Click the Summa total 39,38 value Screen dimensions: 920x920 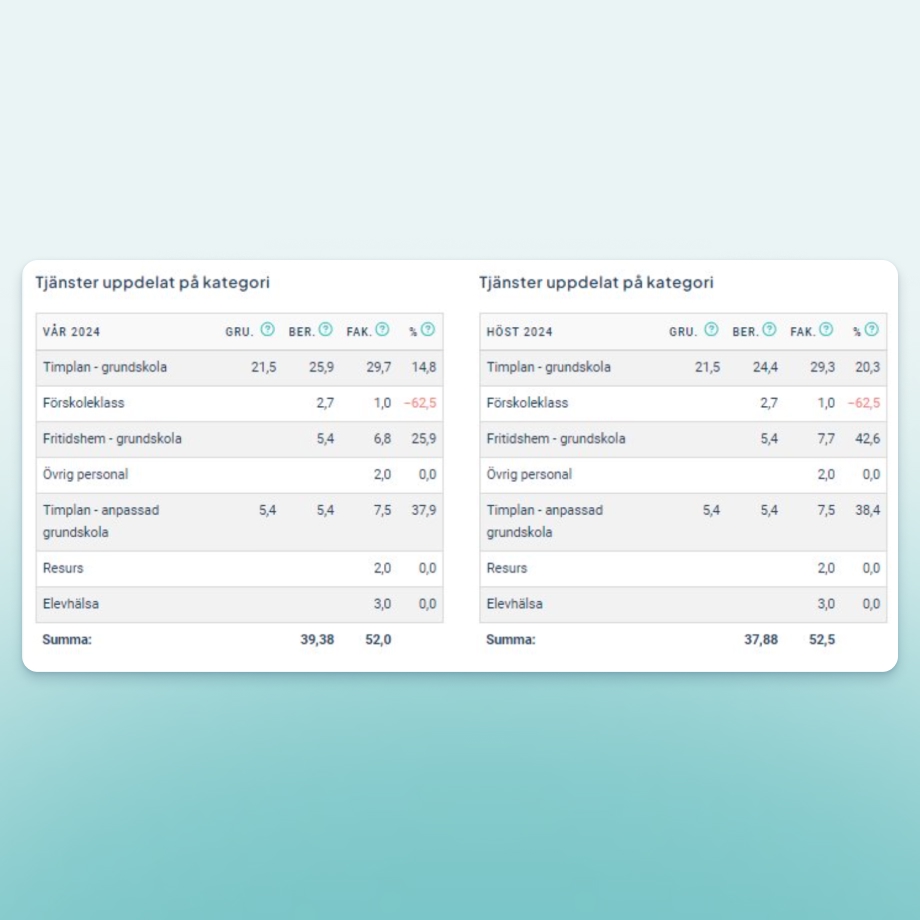pyautogui.click(x=317, y=640)
